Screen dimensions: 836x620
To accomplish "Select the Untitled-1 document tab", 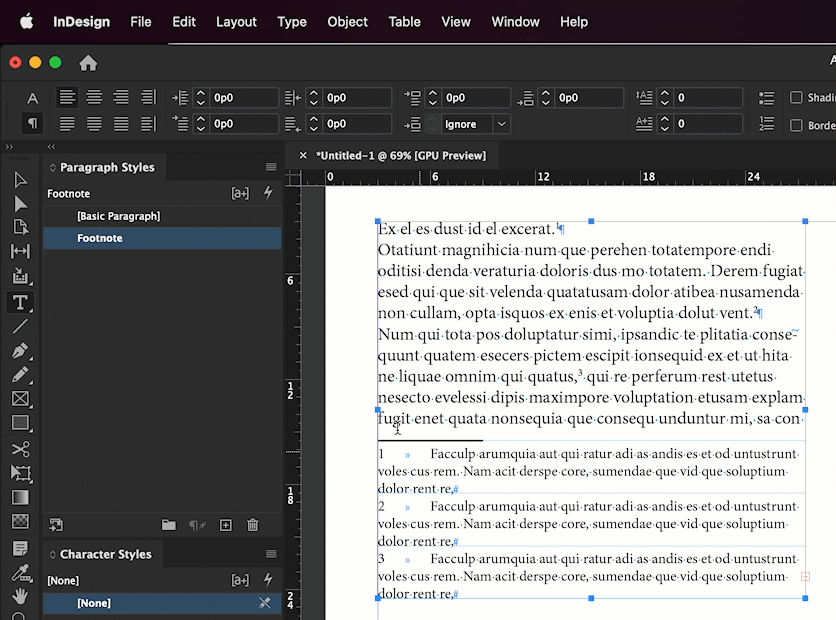I will pyautogui.click(x=401, y=156).
